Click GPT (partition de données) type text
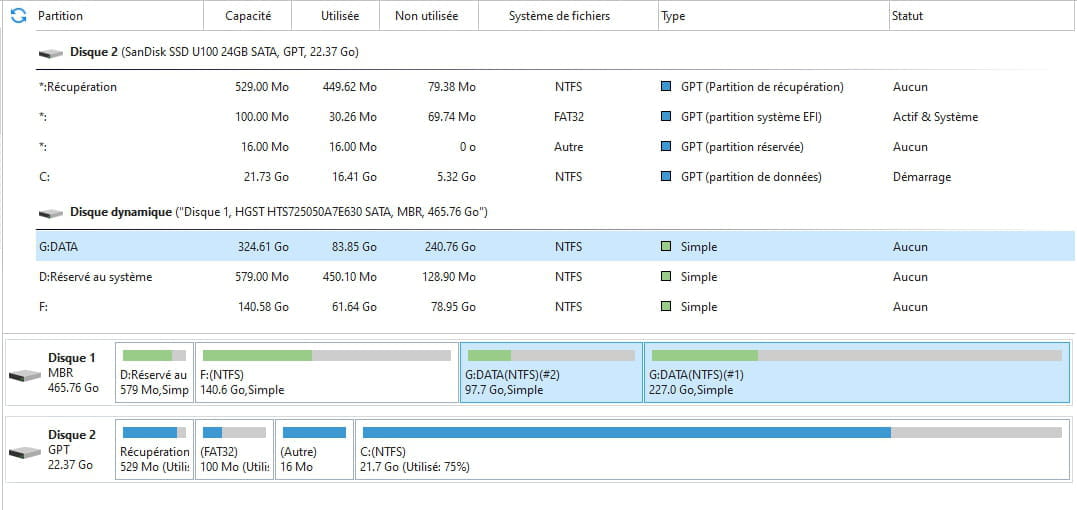This screenshot has height=510, width=1077. coord(751,177)
